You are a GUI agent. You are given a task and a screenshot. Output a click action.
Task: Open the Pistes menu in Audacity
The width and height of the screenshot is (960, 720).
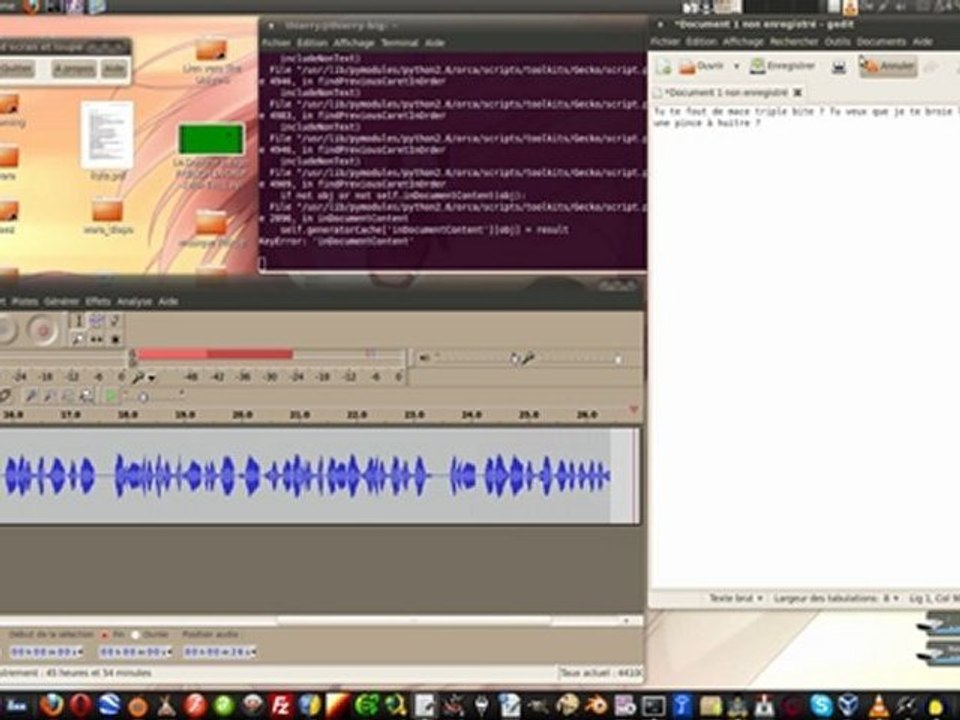24,302
